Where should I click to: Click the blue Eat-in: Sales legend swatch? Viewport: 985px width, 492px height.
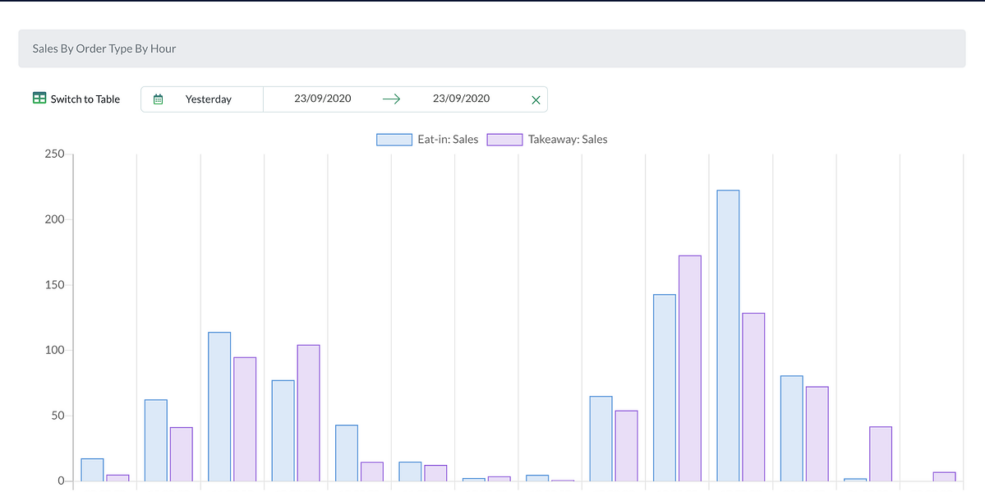pos(394,140)
